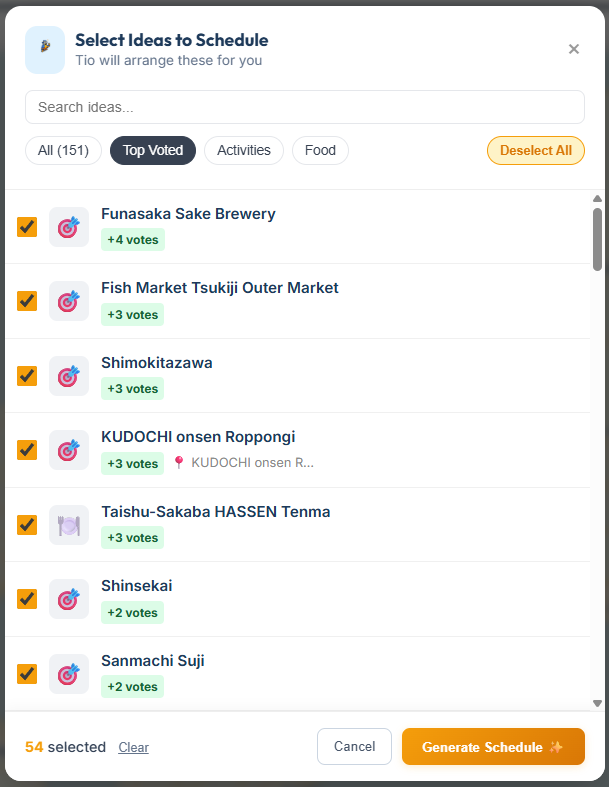Click the Tio mascot icon in header
609x787 pixels.
click(x=45, y=50)
